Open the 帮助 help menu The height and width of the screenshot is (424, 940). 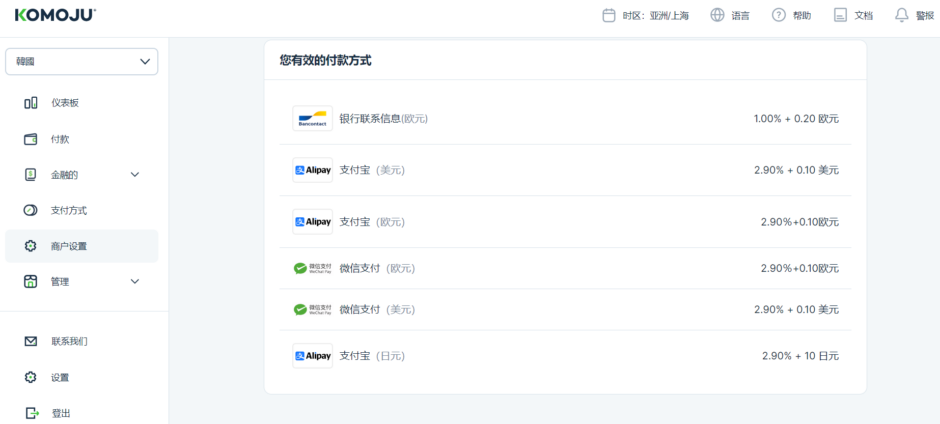click(x=791, y=15)
